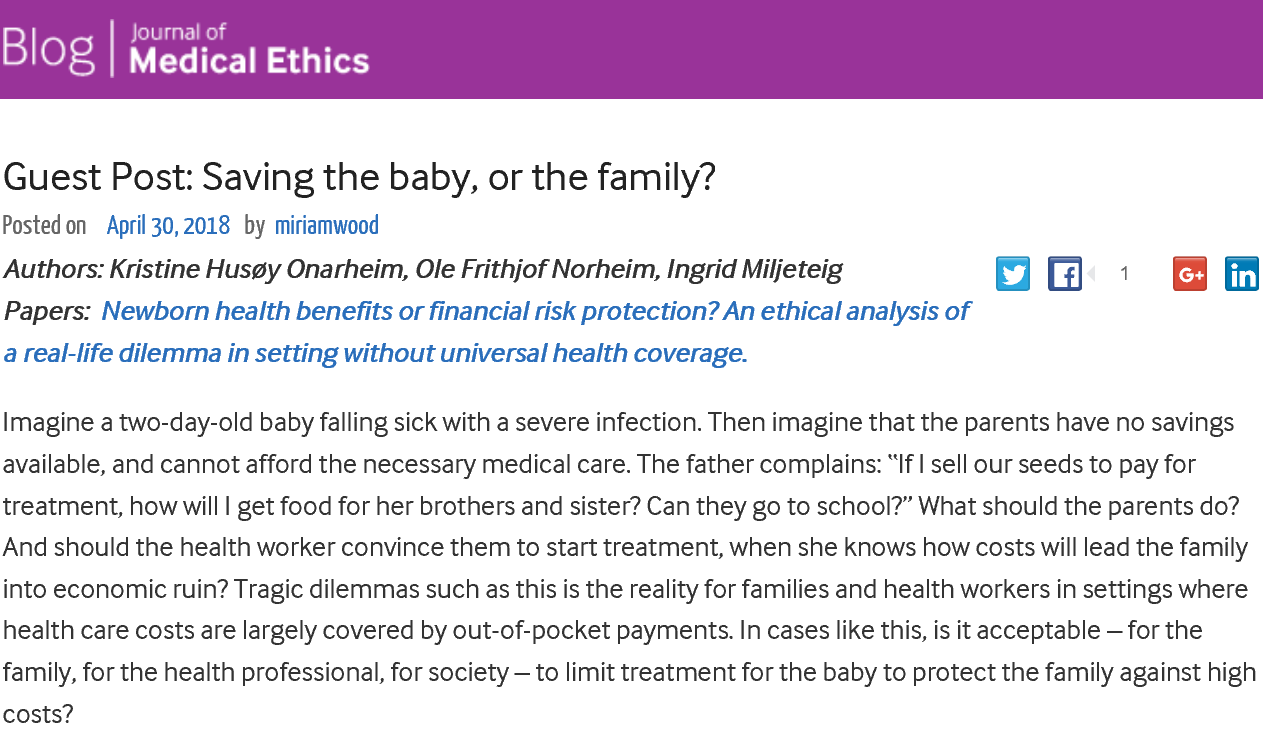The image size is (1263, 745).
Task: Click the 'Authors:' label
Action: [x=53, y=269]
